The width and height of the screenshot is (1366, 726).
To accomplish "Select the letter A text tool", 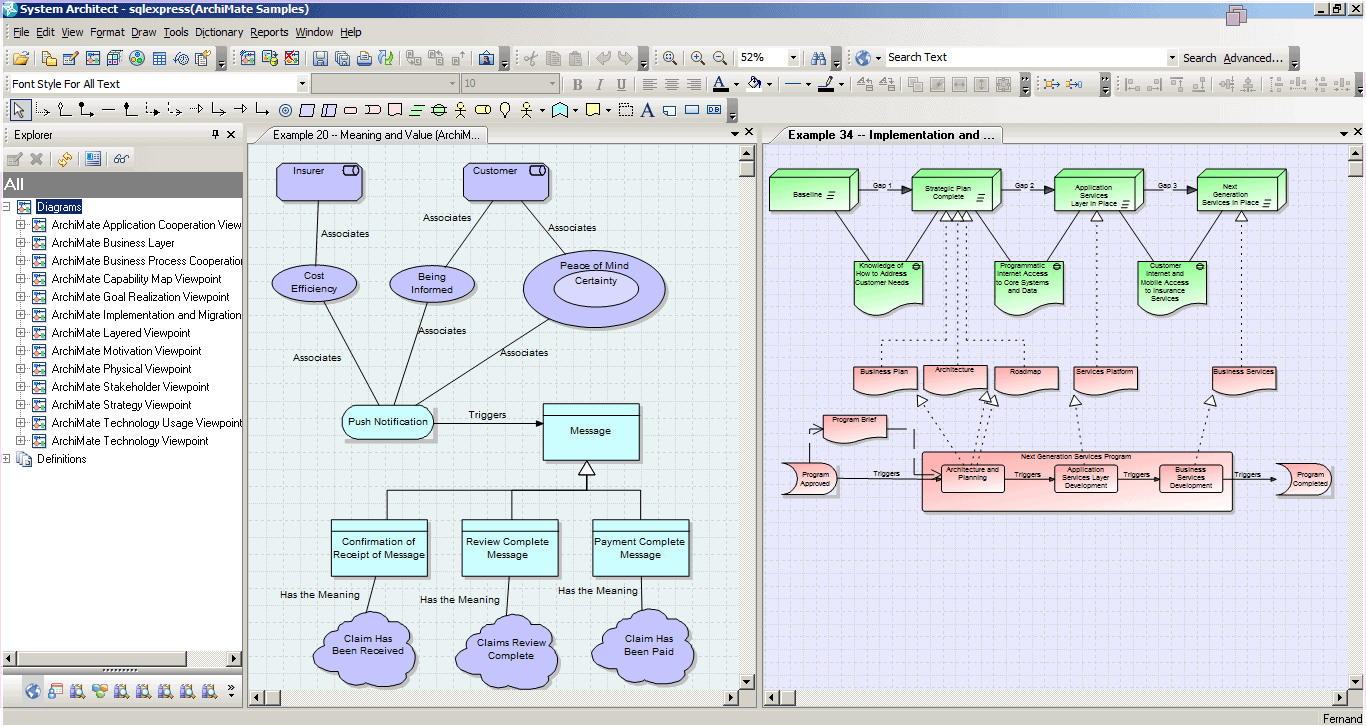I will point(647,110).
